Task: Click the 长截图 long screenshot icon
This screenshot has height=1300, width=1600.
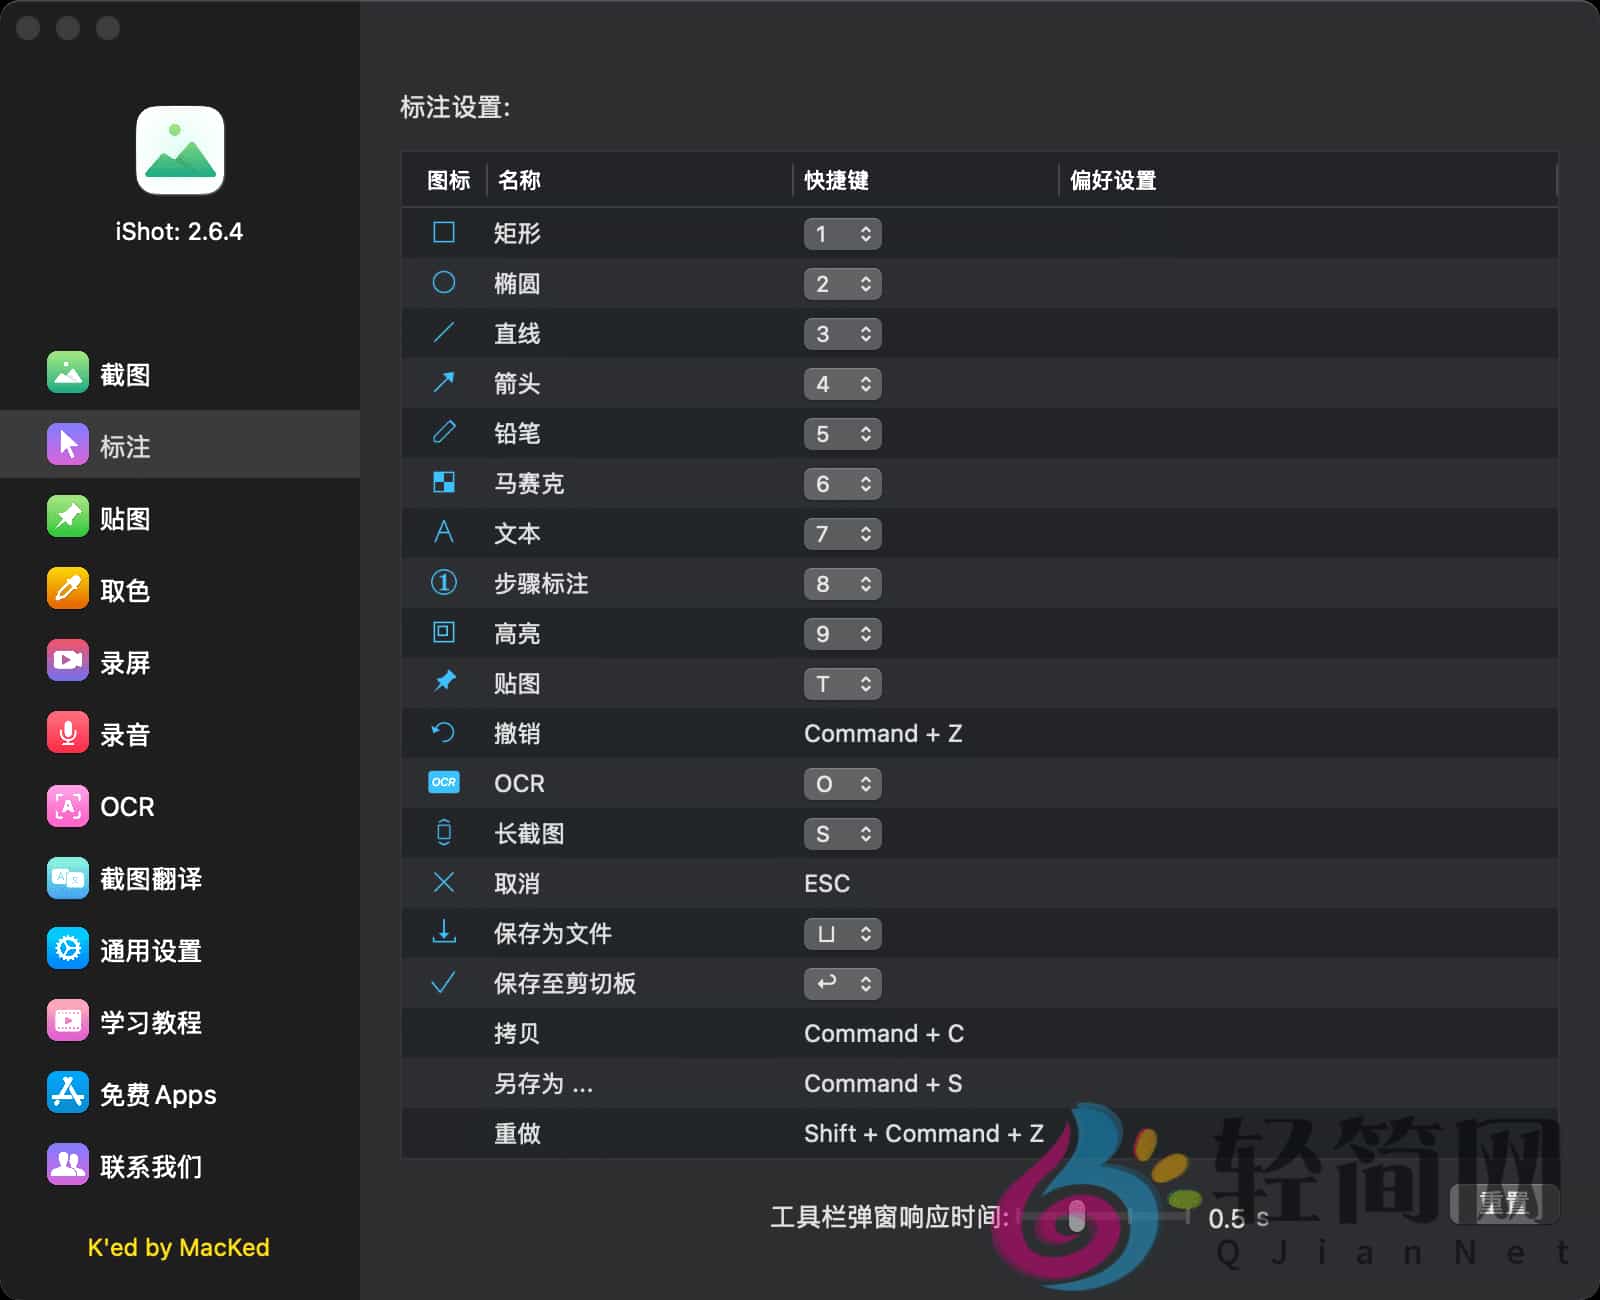Action: click(x=443, y=833)
